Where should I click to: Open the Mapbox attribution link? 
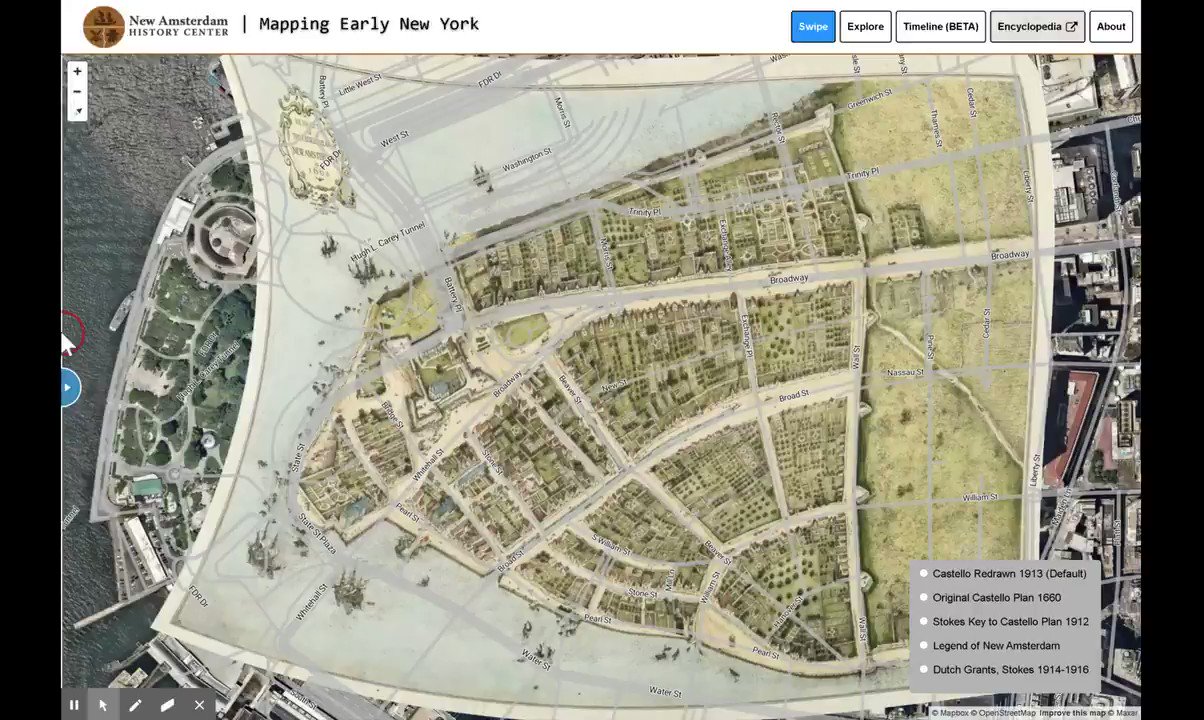(952, 714)
